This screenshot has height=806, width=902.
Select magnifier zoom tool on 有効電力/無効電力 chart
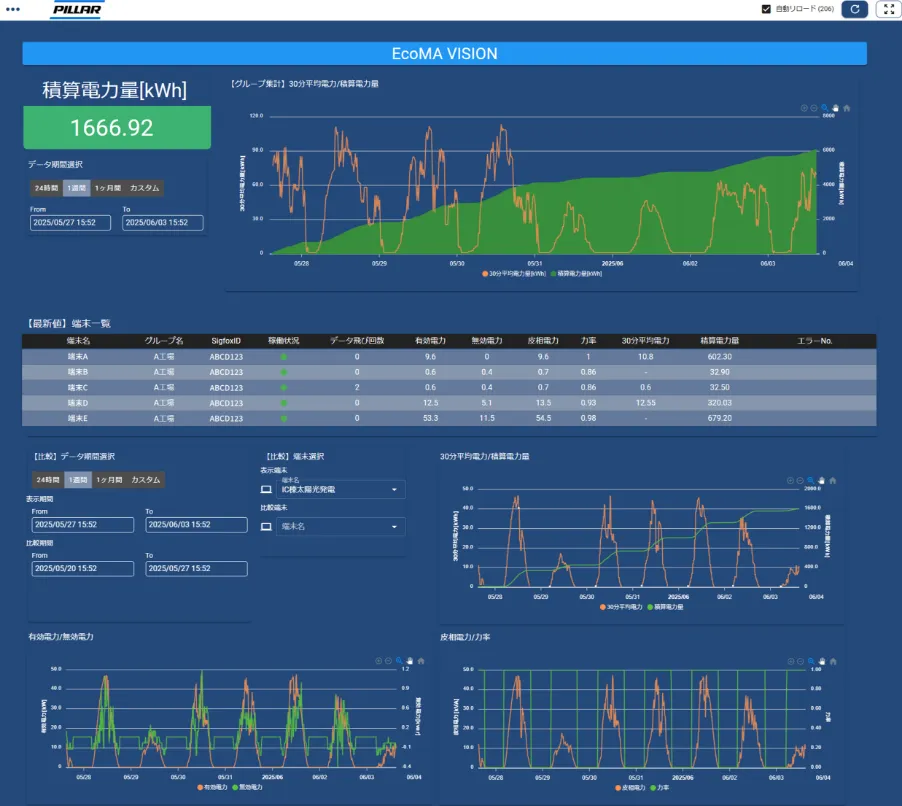coord(399,661)
